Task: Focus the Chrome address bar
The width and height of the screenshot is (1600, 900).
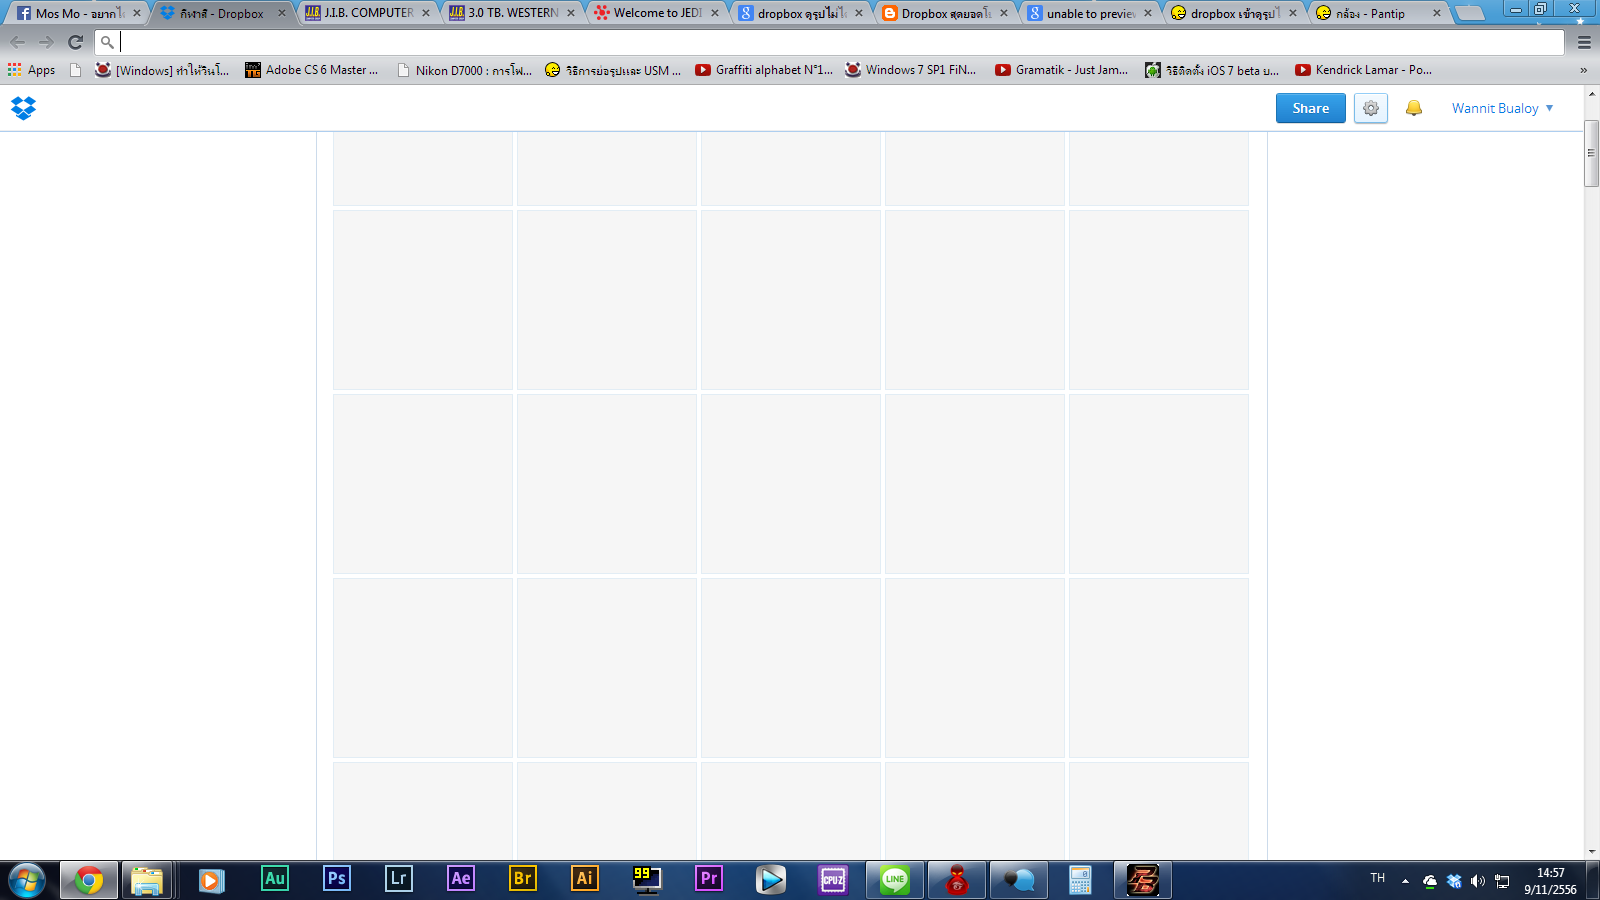Action: pos(830,42)
